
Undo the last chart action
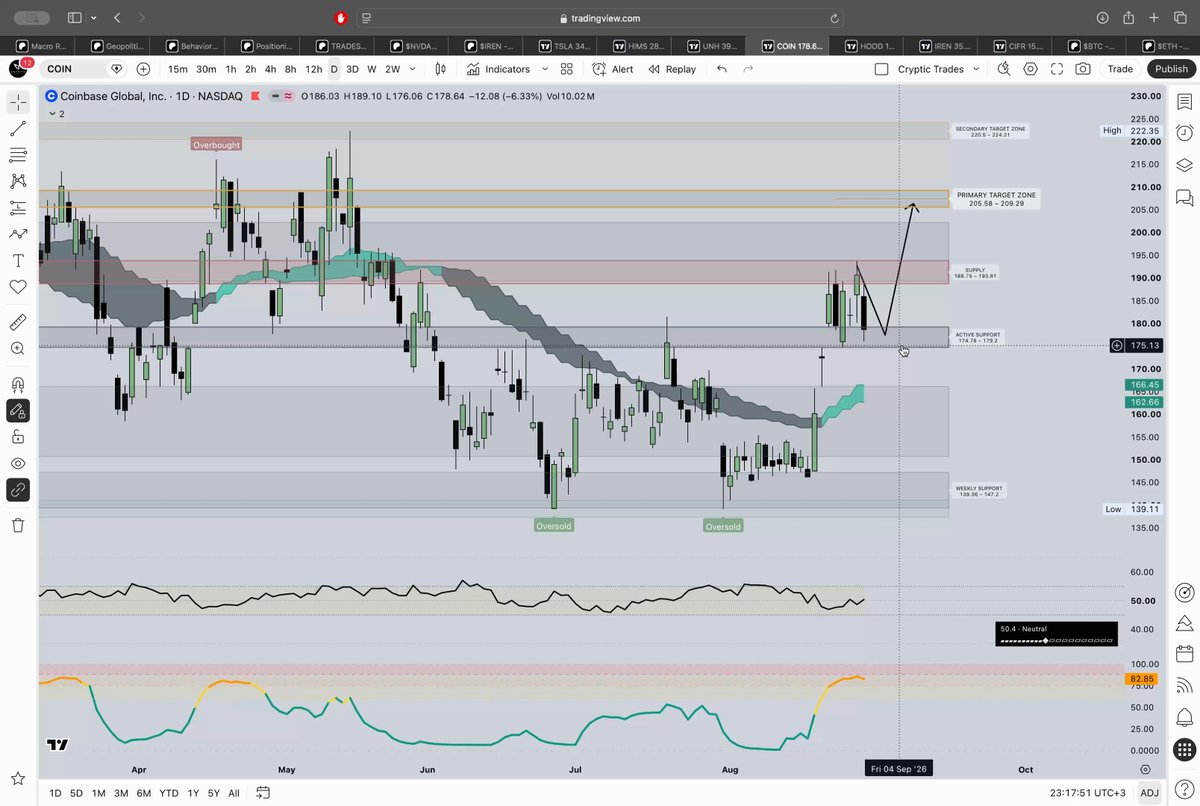(x=722, y=69)
